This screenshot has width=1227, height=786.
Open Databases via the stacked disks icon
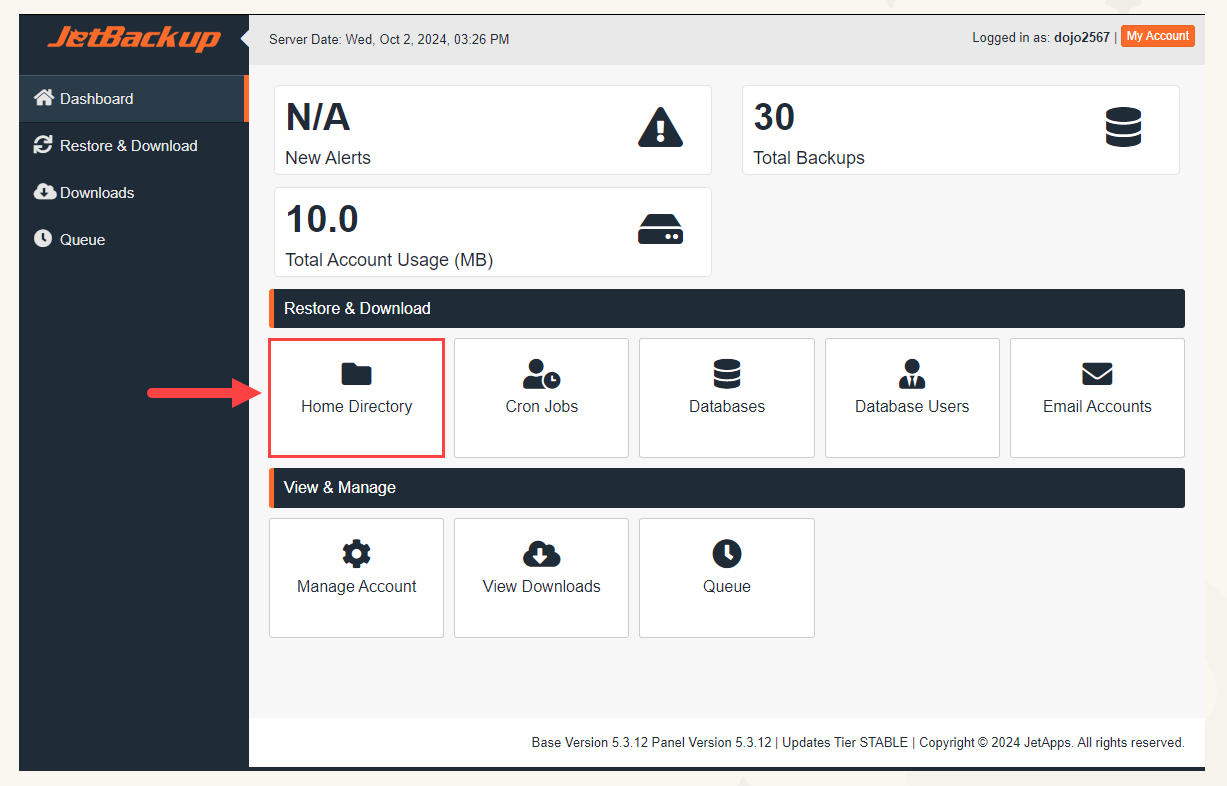click(726, 374)
